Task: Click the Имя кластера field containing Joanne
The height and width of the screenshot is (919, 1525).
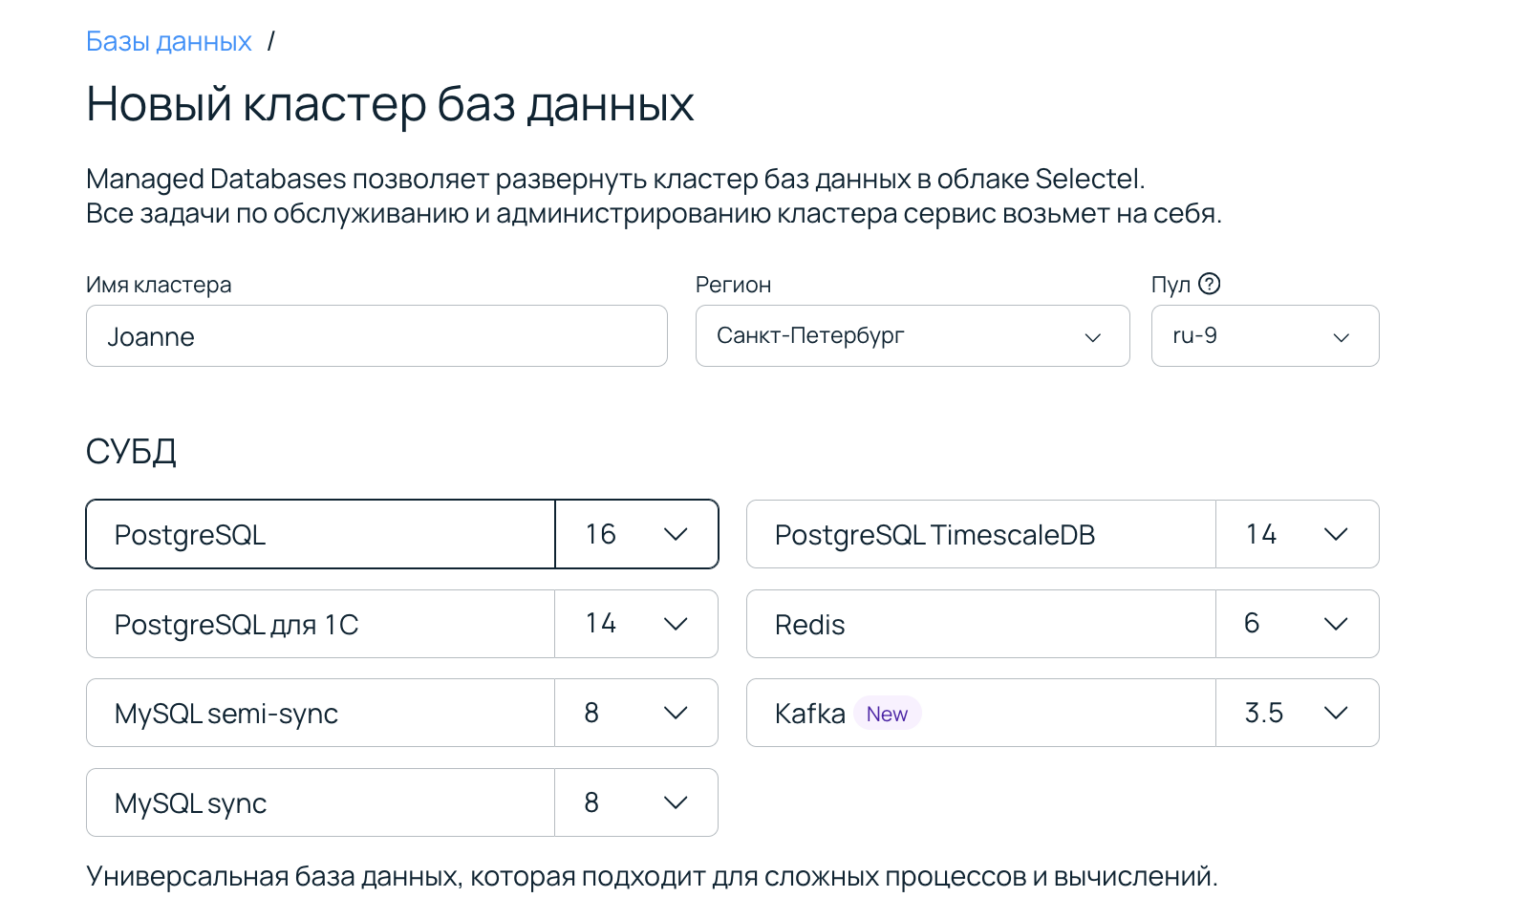Action: coord(376,336)
